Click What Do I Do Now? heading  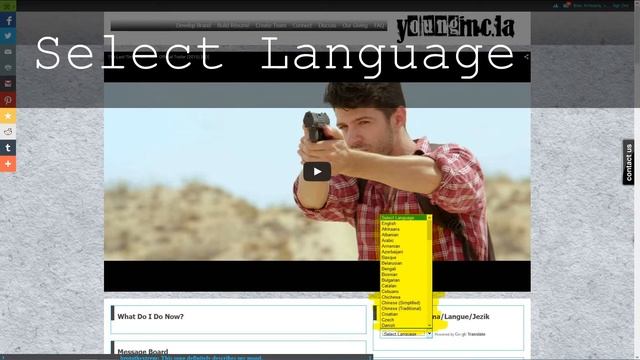pos(150,317)
